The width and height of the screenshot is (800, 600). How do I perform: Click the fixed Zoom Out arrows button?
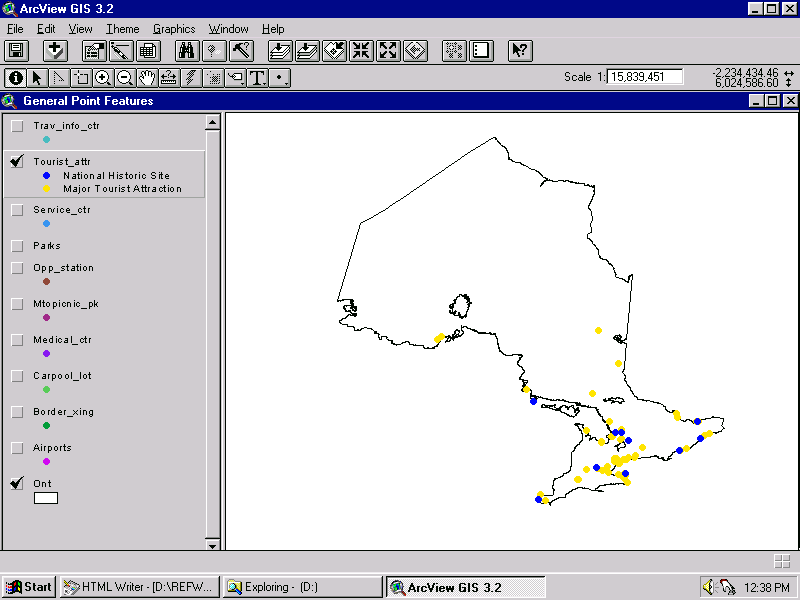click(388, 51)
